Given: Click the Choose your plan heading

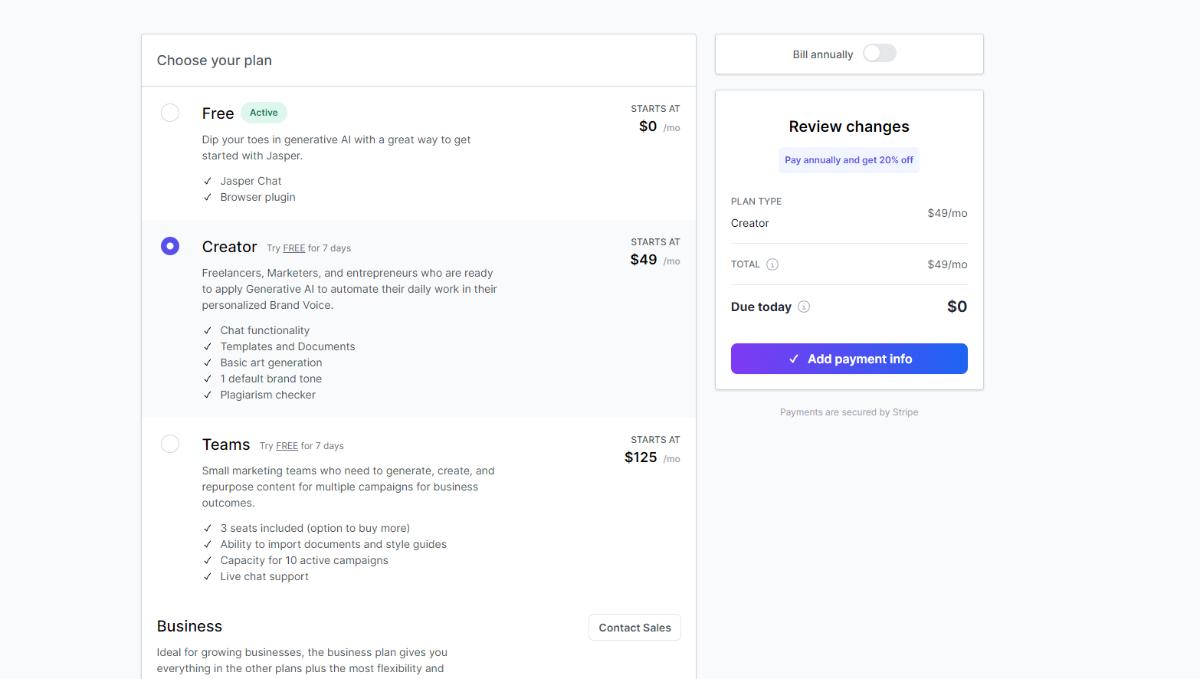Looking at the screenshot, I should point(214,60).
